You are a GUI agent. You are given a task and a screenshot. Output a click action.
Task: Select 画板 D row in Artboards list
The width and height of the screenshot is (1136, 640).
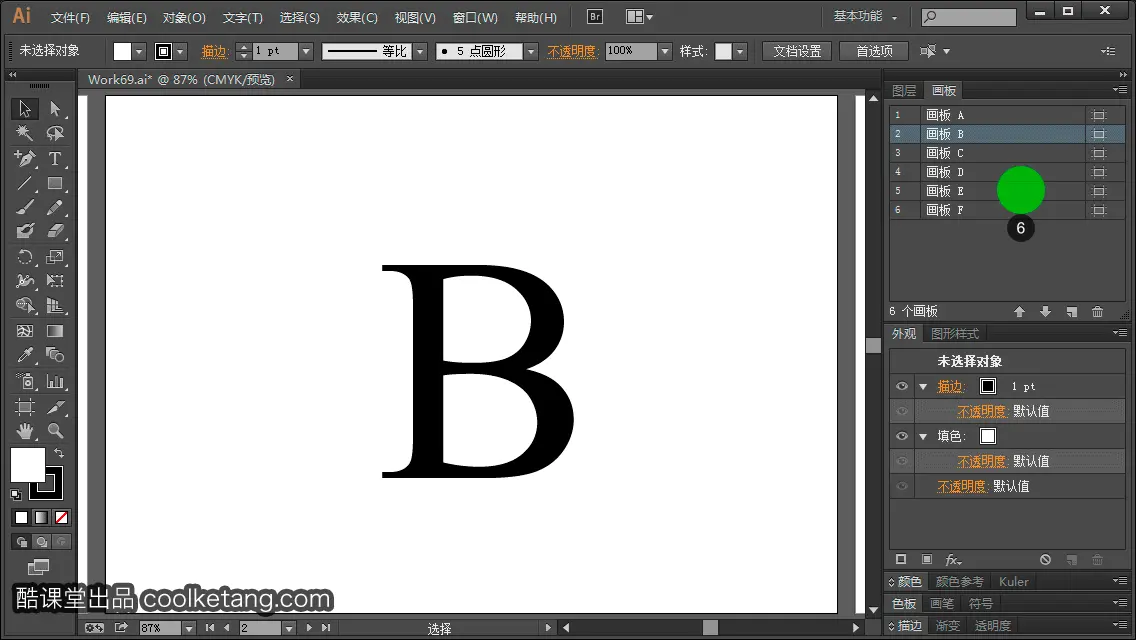(x=1007, y=172)
